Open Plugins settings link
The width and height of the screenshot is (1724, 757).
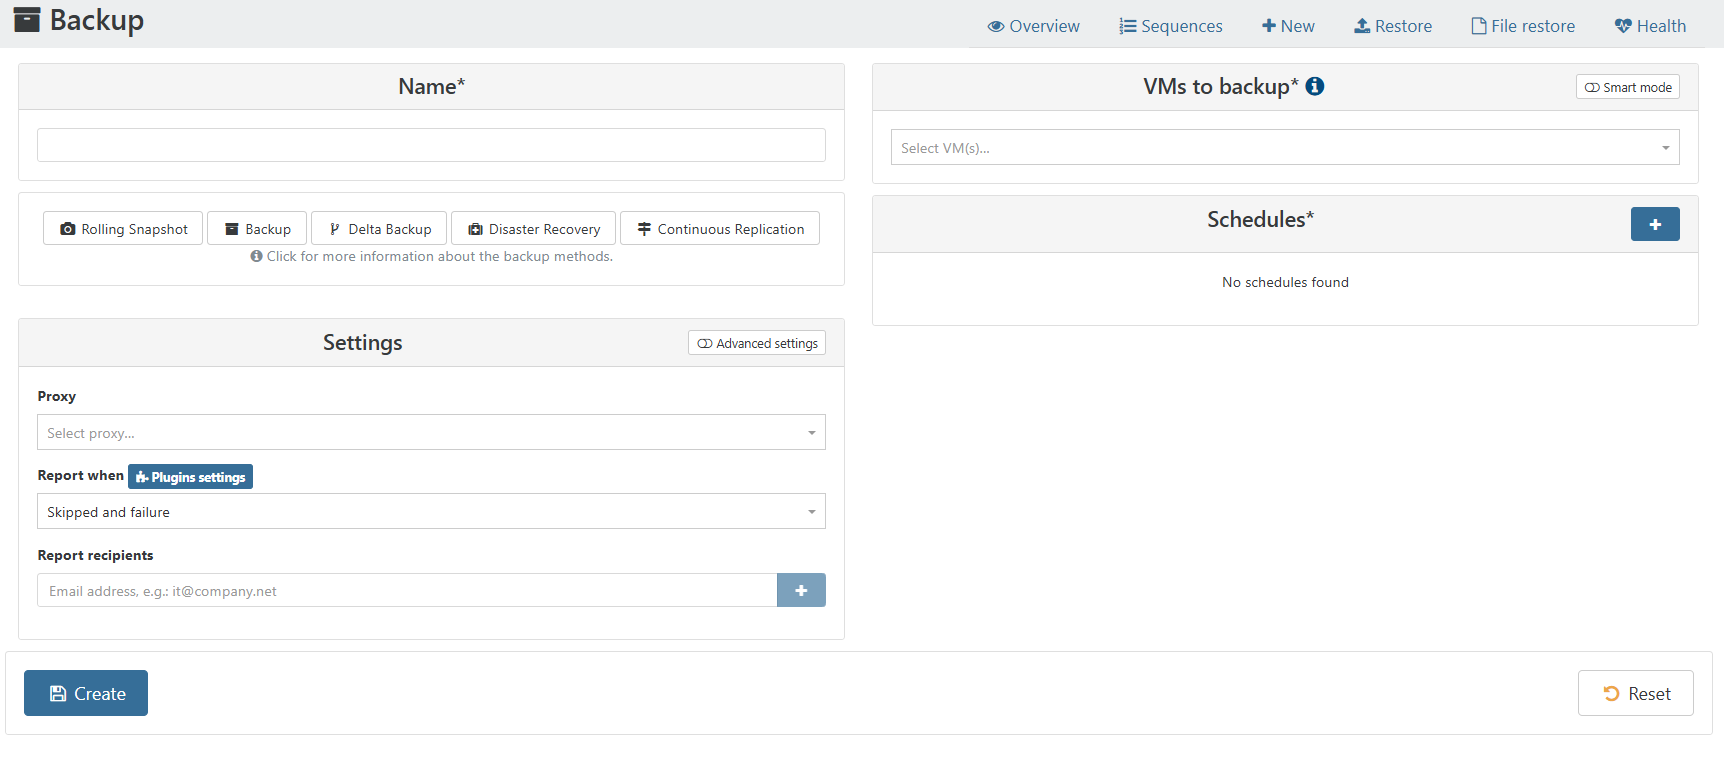coord(190,477)
